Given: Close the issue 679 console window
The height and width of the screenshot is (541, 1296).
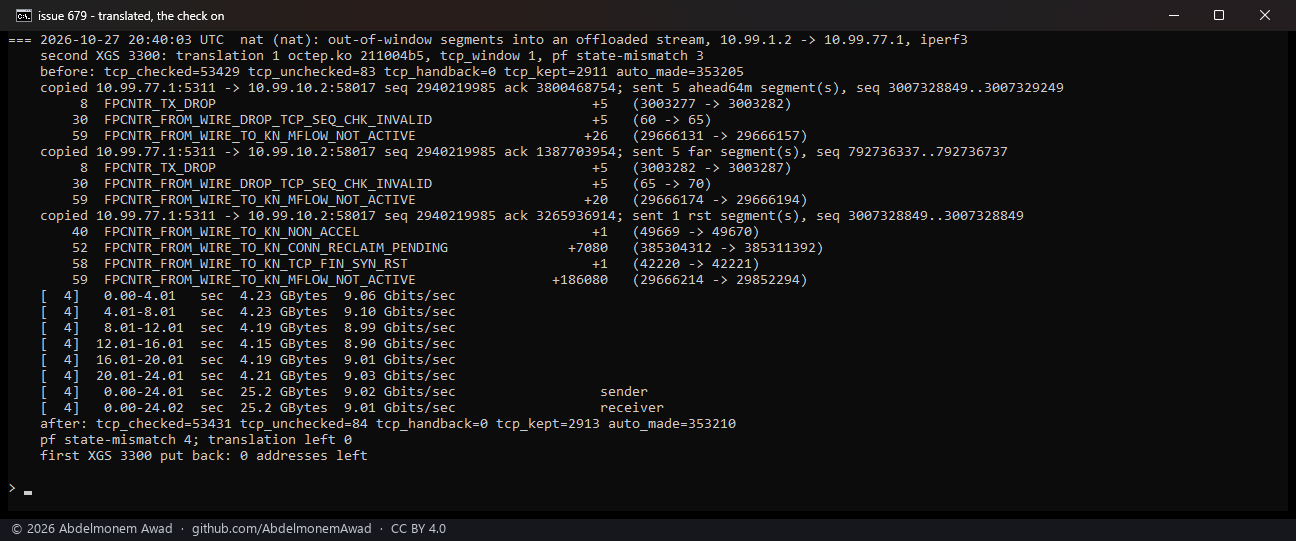Looking at the screenshot, I should pyautogui.click(x=1265, y=15).
